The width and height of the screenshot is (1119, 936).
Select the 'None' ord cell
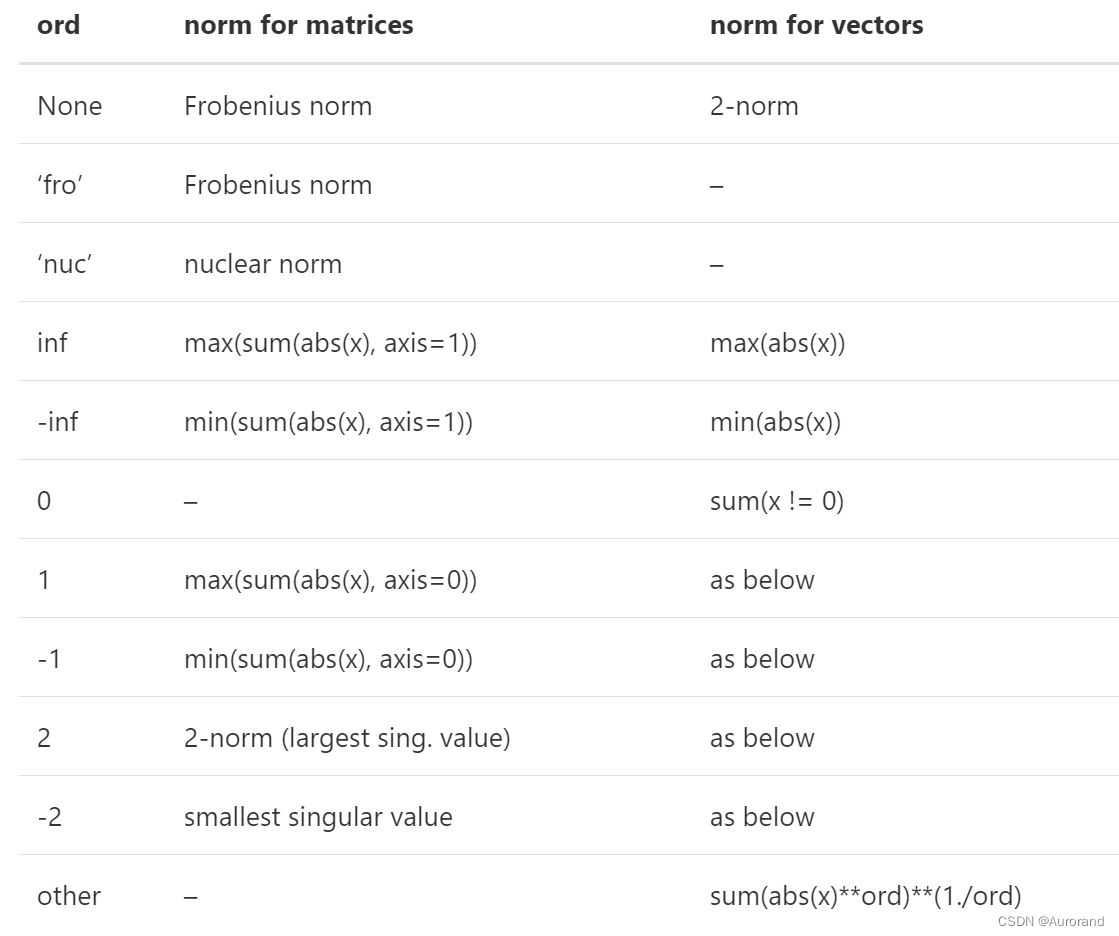click(x=69, y=106)
